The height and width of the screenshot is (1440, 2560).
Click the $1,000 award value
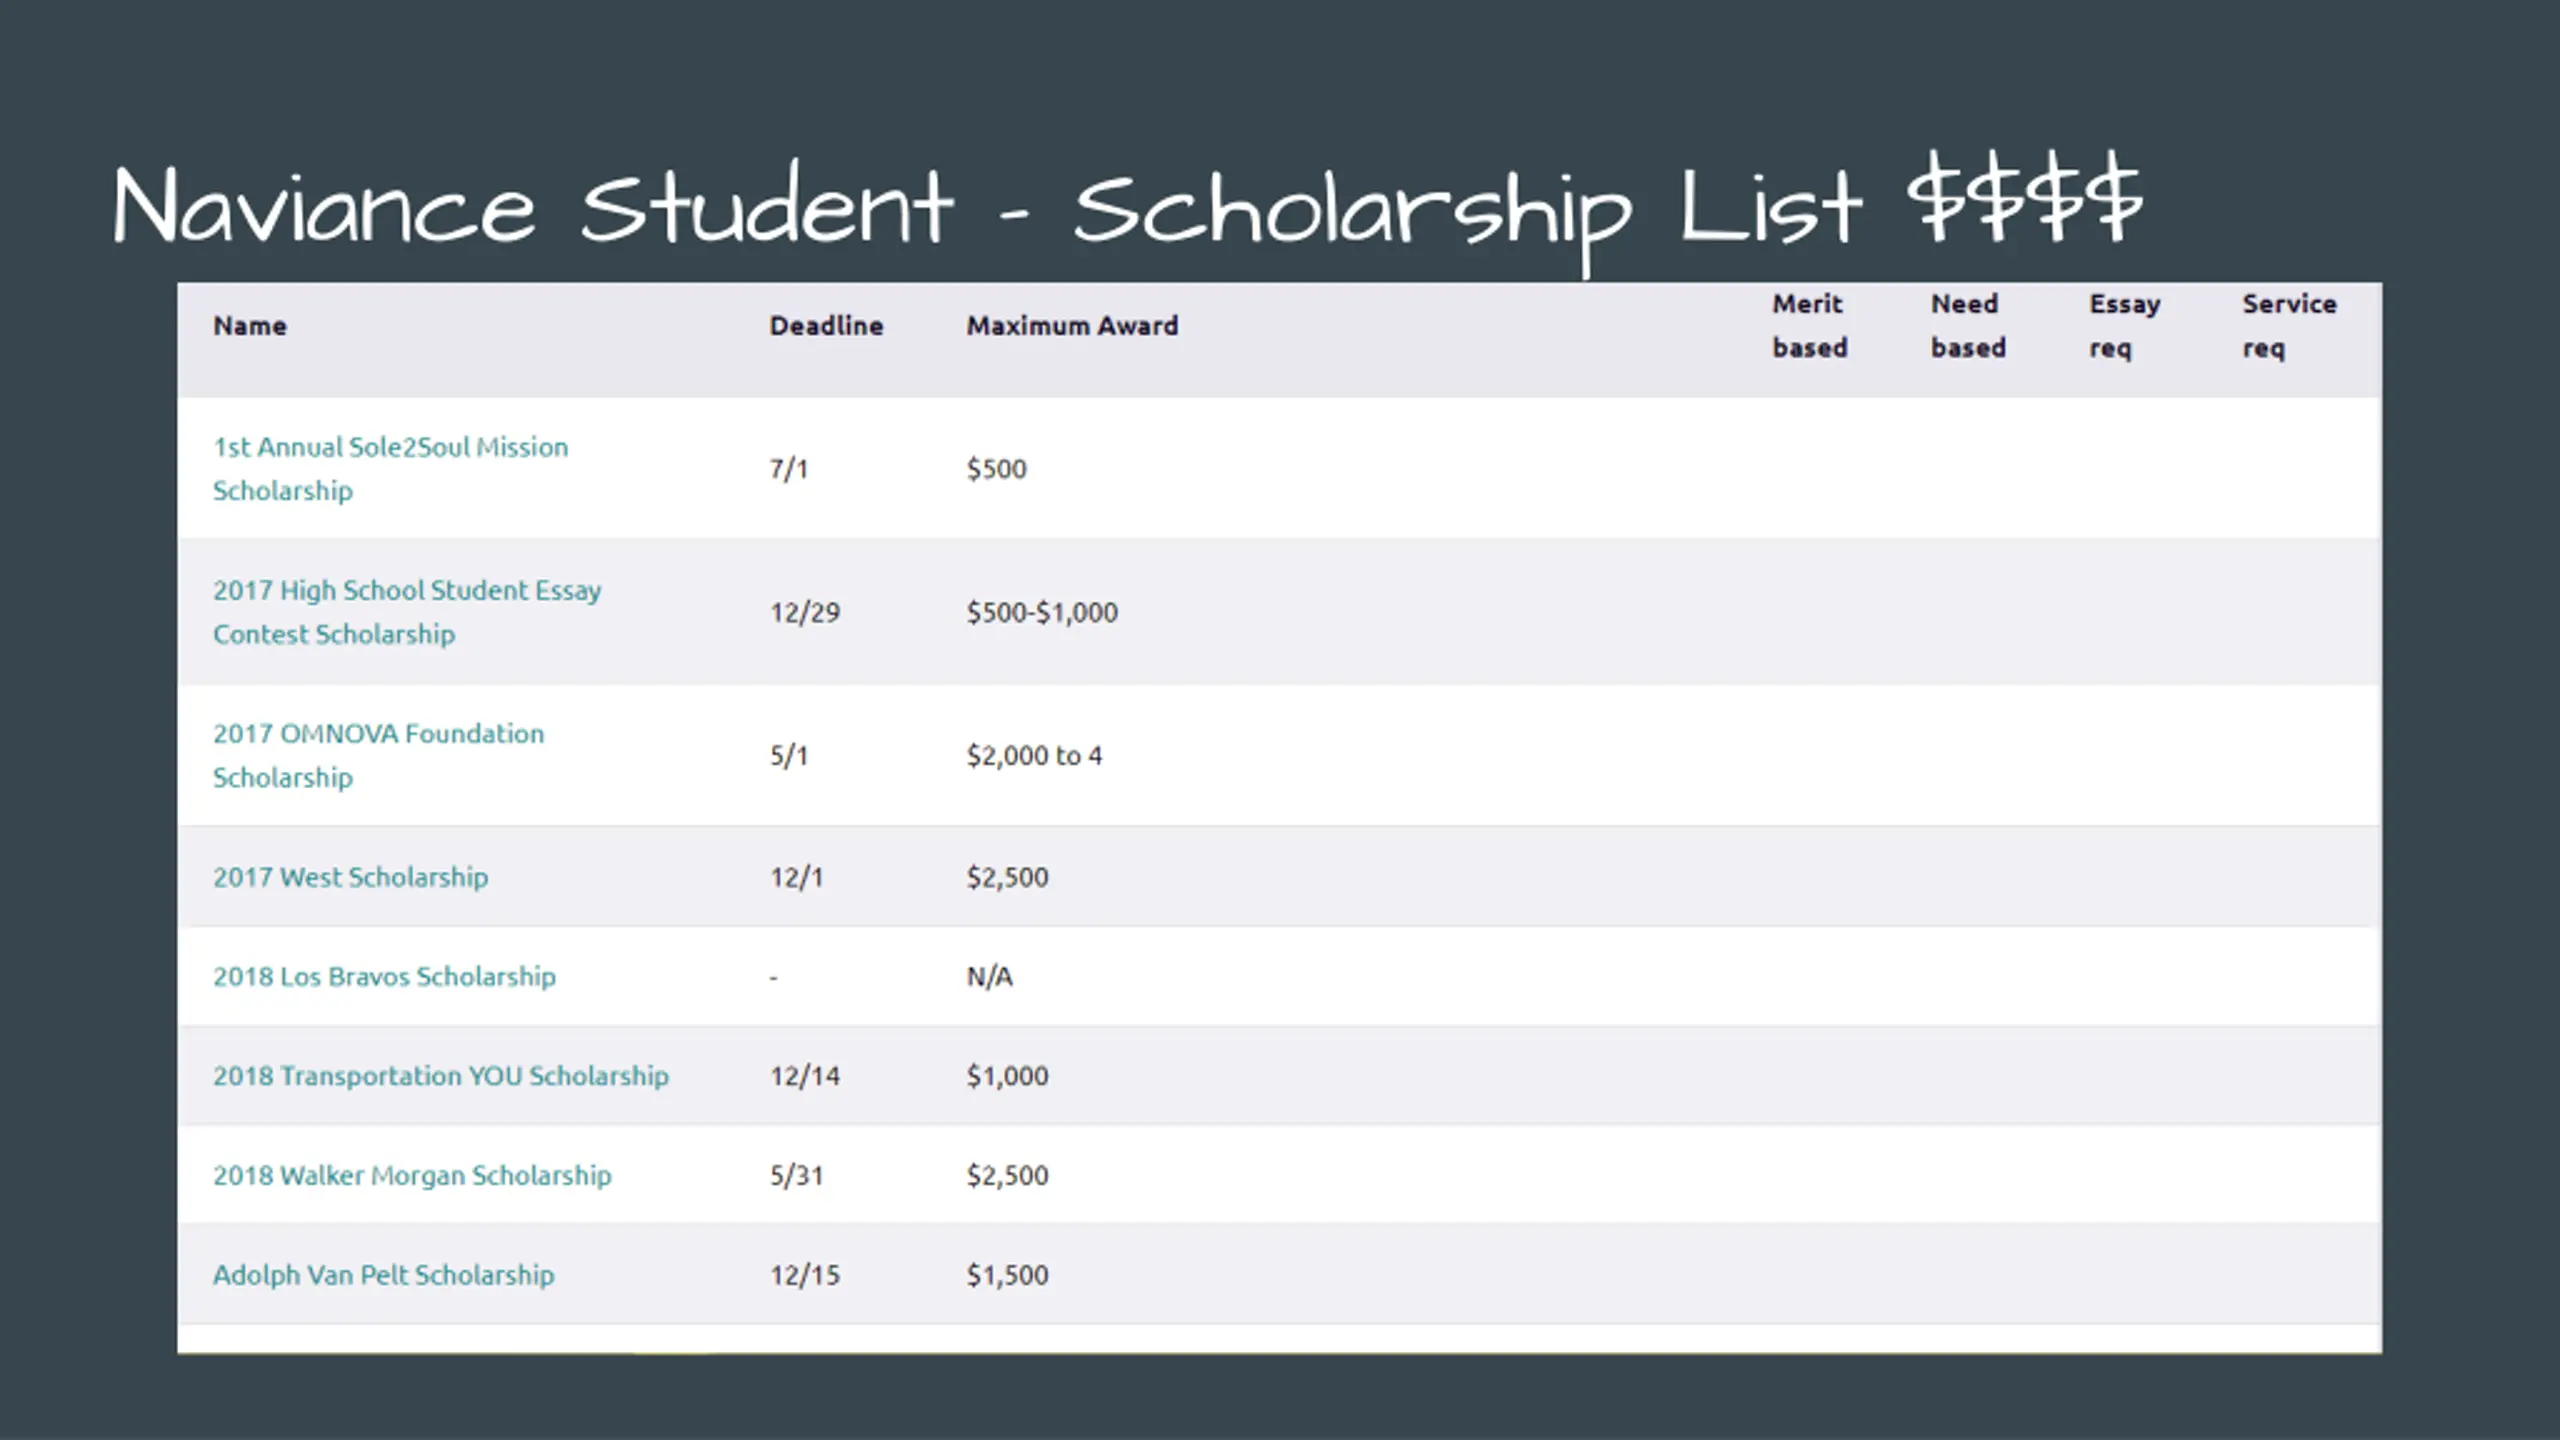[x=1007, y=1076]
